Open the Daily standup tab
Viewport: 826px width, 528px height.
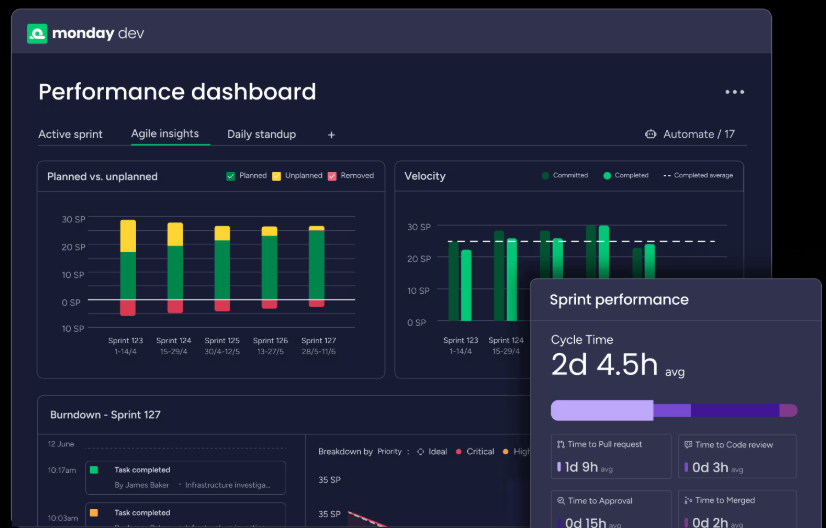pos(261,134)
